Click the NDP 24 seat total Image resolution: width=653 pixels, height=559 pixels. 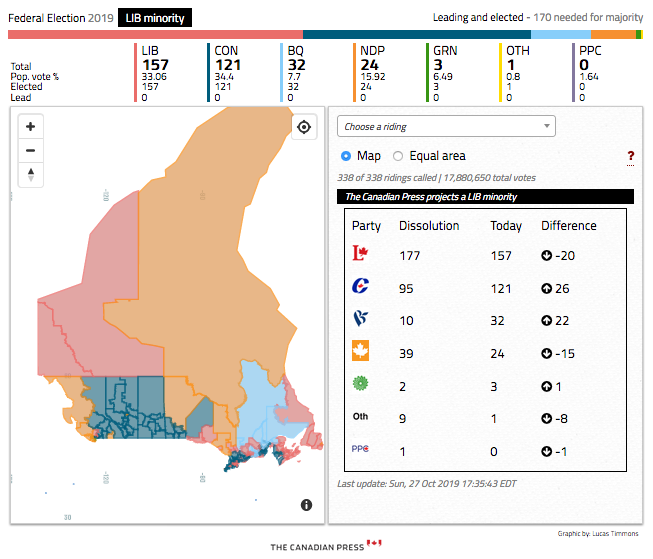[x=370, y=65]
